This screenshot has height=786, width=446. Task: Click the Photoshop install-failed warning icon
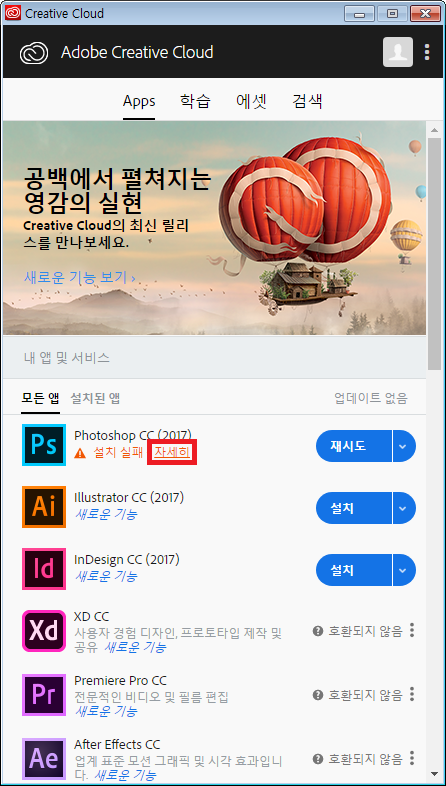pyautogui.click(x=80, y=454)
